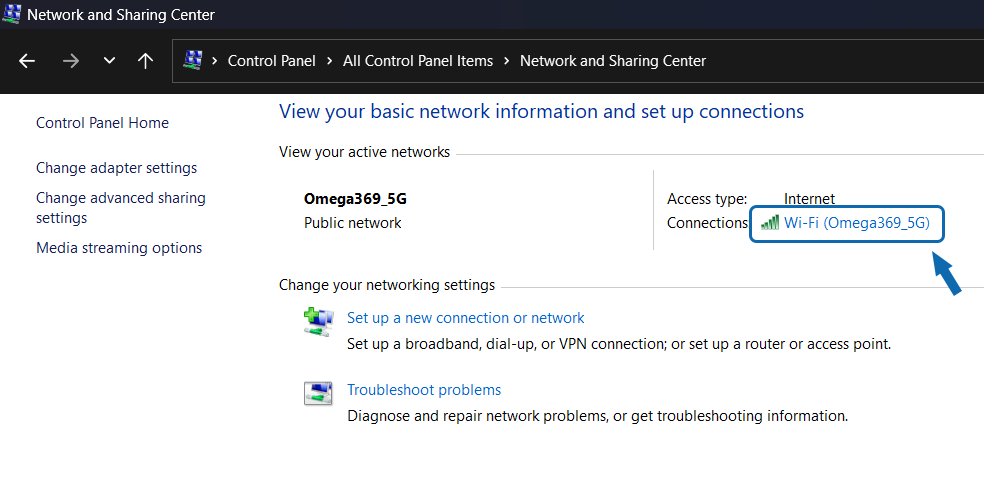Screen dimensions: 984x502
Task: Open Wi-Fi (Omega369_5G) connection status
Action: (x=856, y=223)
